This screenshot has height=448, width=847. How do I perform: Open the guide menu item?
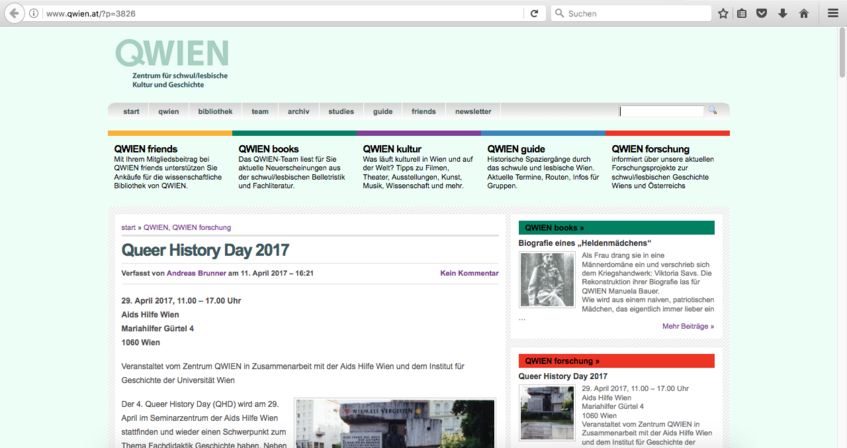coord(382,111)
